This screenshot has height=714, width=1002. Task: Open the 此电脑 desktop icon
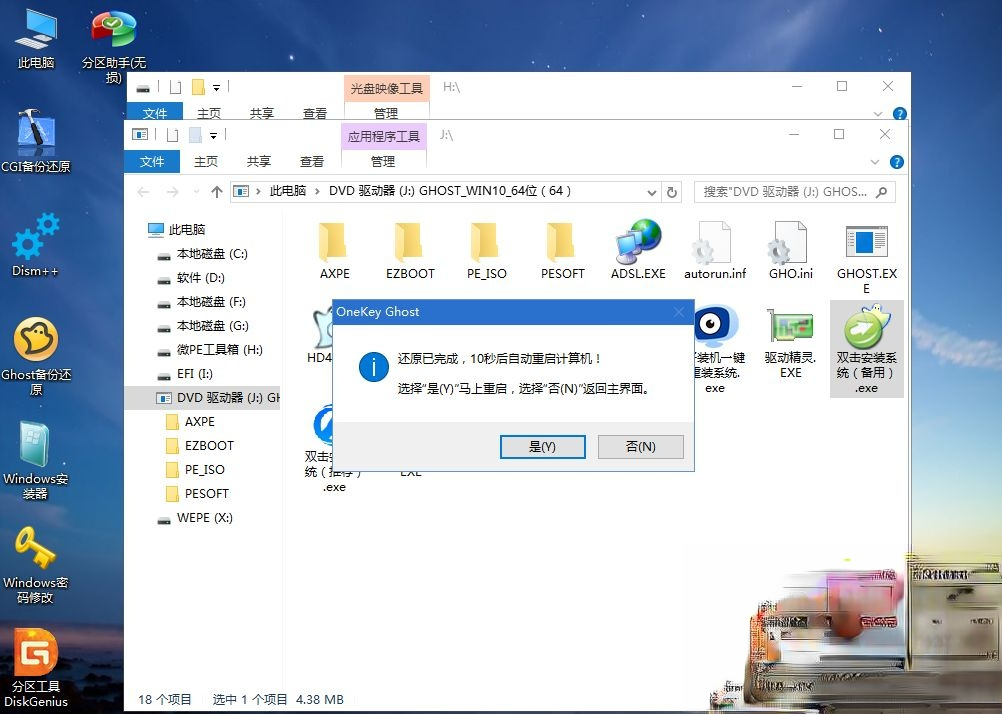(x=36, y=40)
